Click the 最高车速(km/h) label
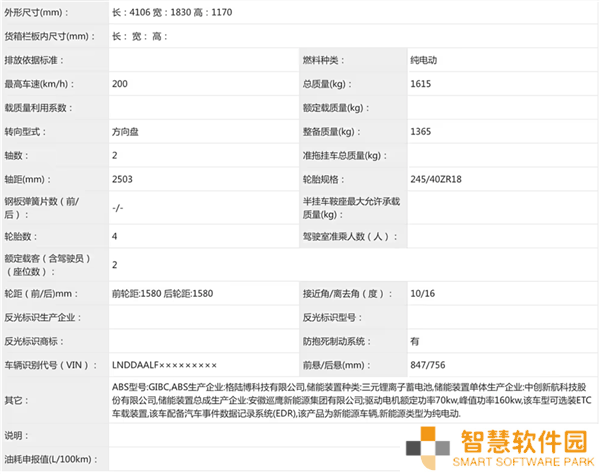Screen dimensions: 600x474 point(39,84)
